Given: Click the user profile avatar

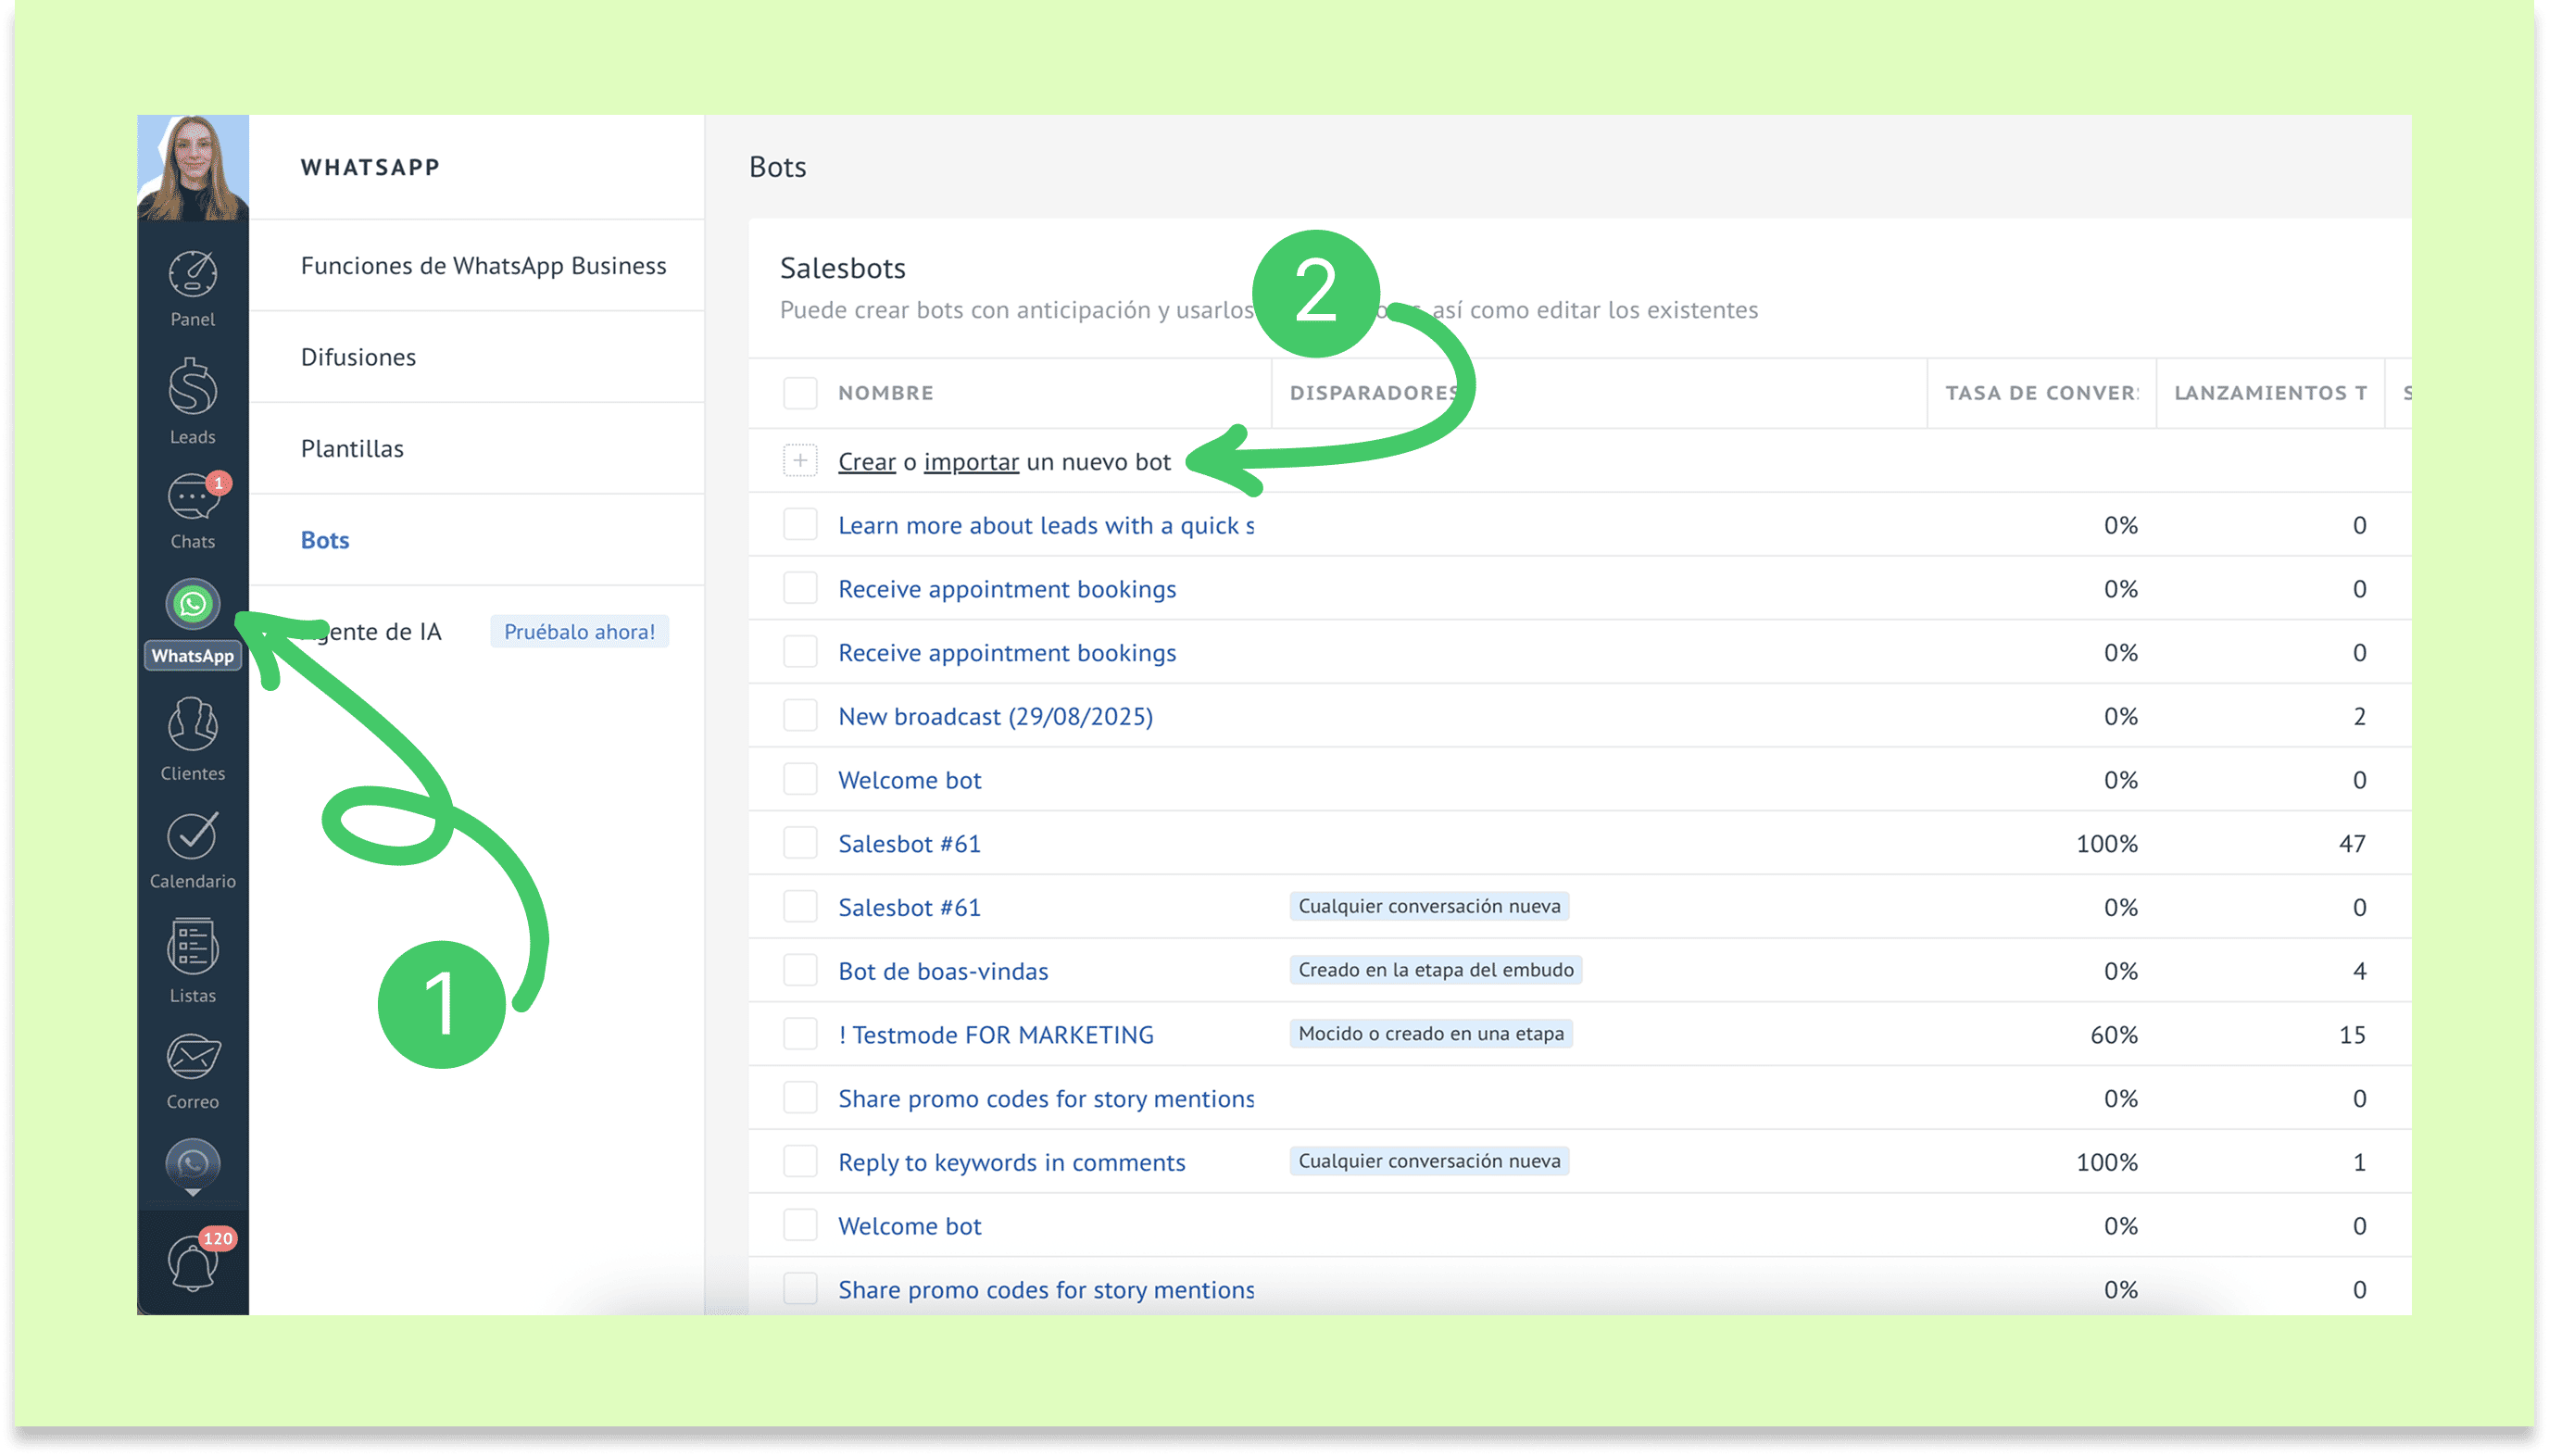Looking at the screenshot, I should click(192, 167).
